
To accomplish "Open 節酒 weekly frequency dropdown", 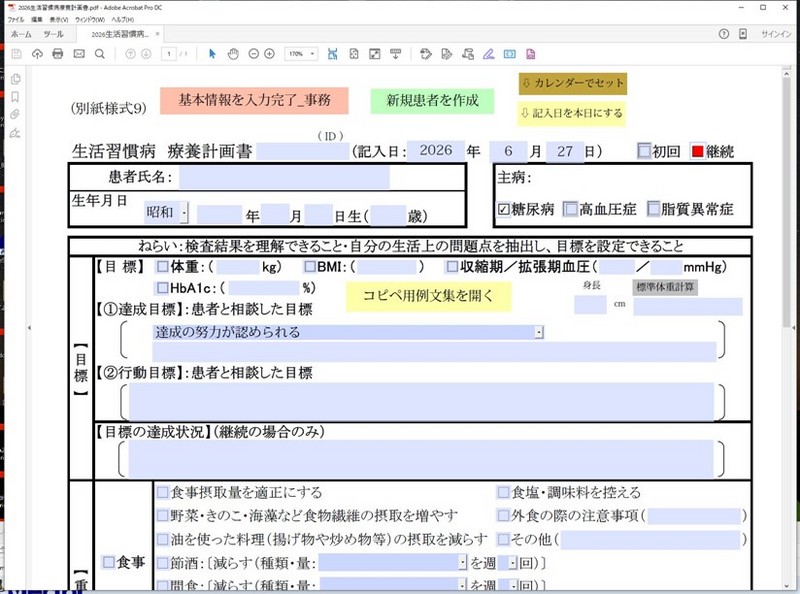I will click(x=513, y=563).
